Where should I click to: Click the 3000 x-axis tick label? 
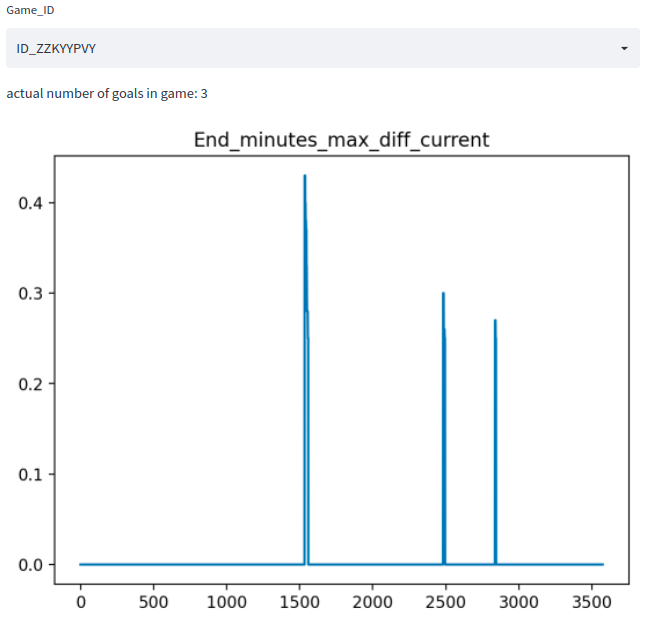tap(518, 603)
